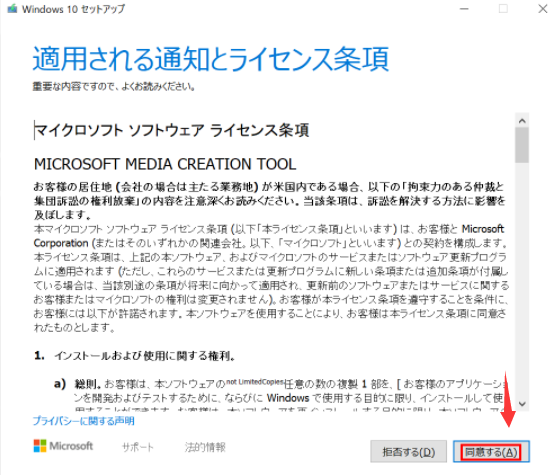Click the 同意する(A) accept button
Viewport: 560px width, 475px height.
click(491, 451)
